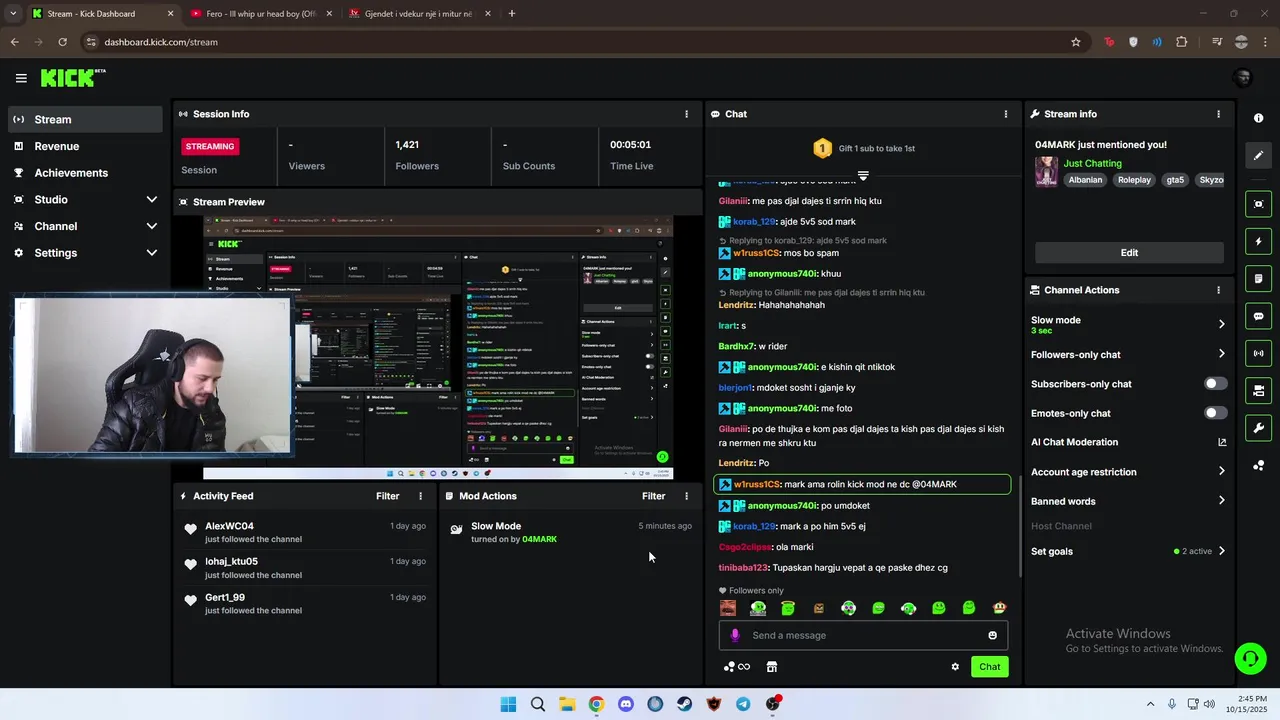Open a new browser tab
The width and height of the screenshot is (1280, 720).
[512, 14]
